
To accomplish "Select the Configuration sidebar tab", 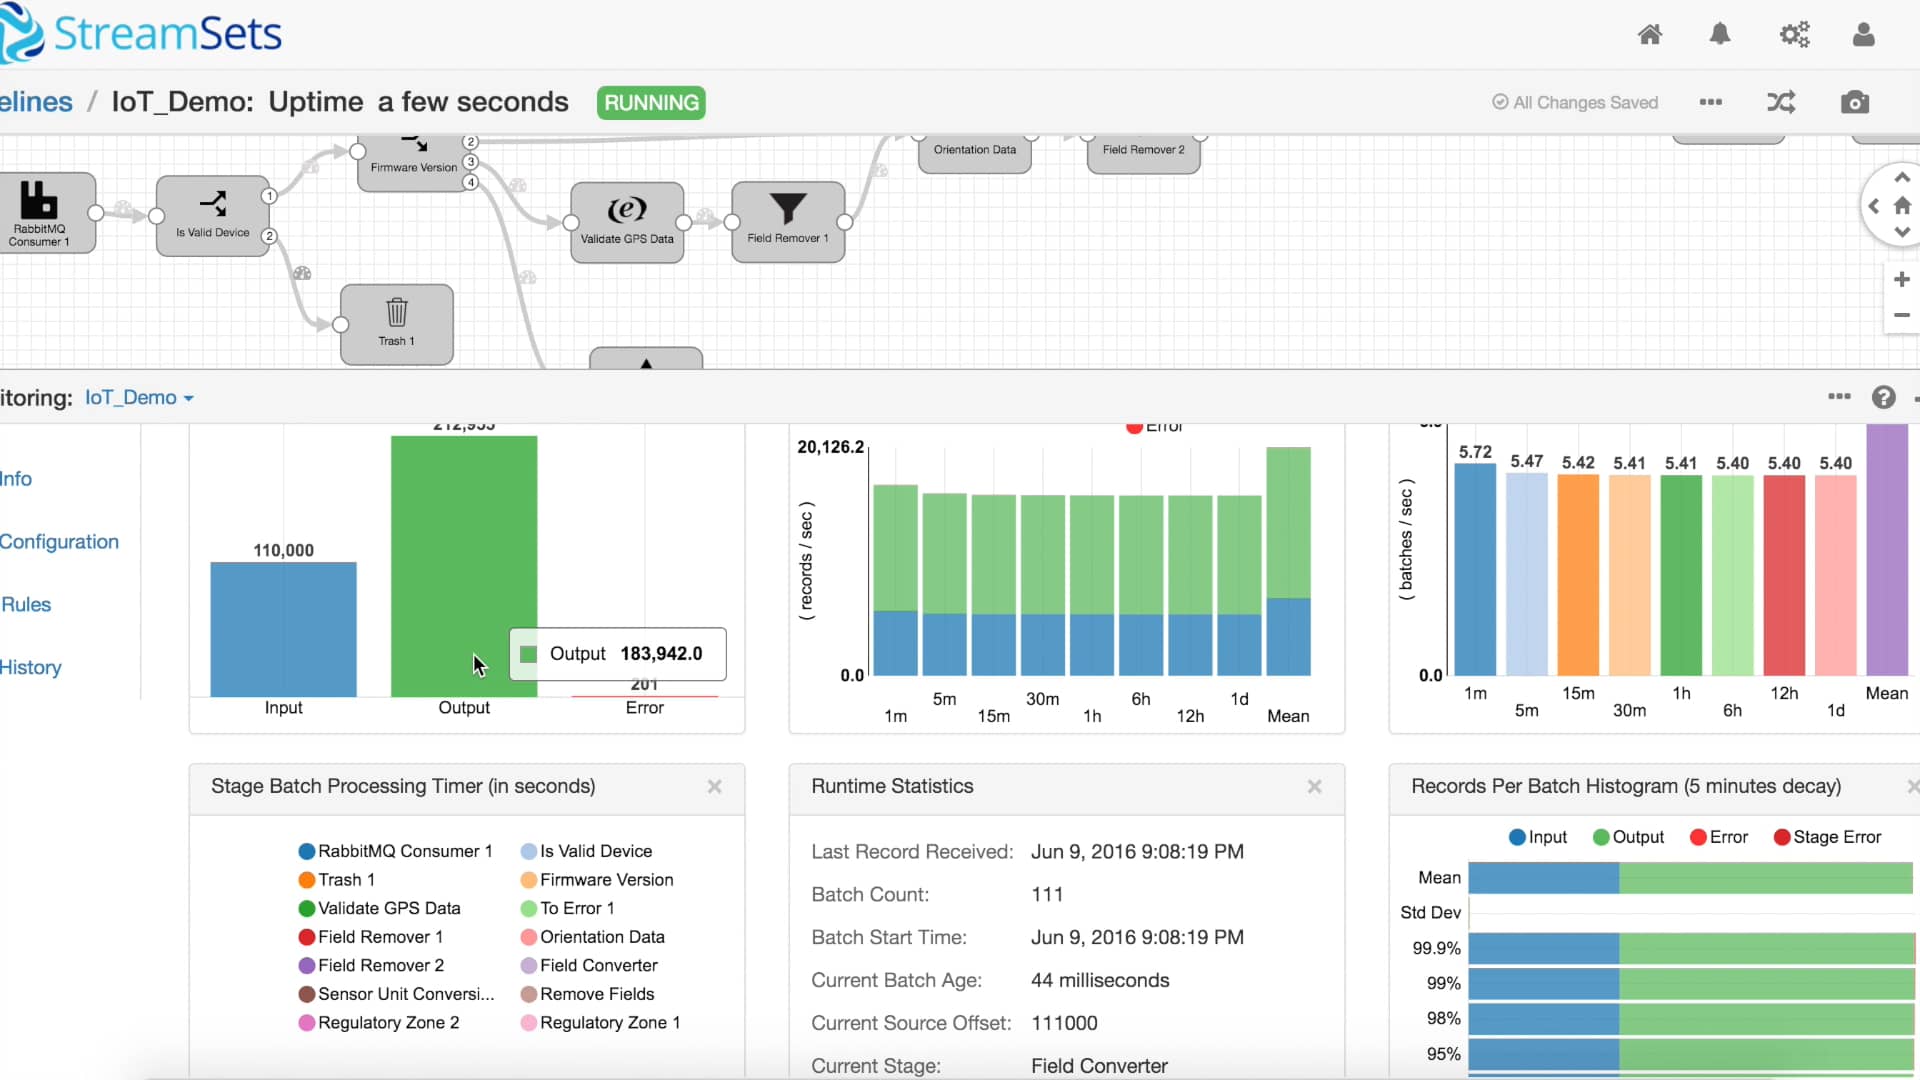I will point(58,541).
